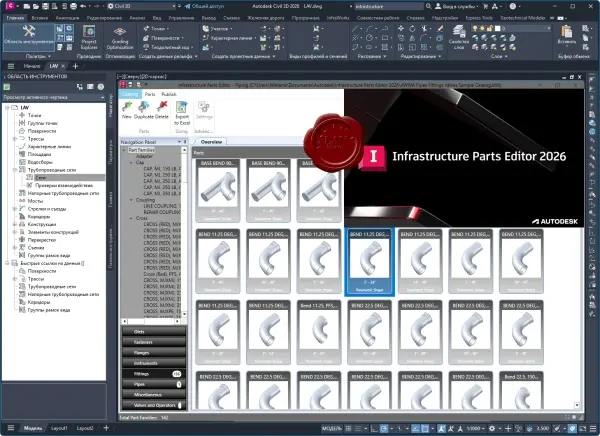600x436 pixels.
Task: Select the highlighted BEND 11.25 DEG thumbnail
Action: tap(370, 262)
